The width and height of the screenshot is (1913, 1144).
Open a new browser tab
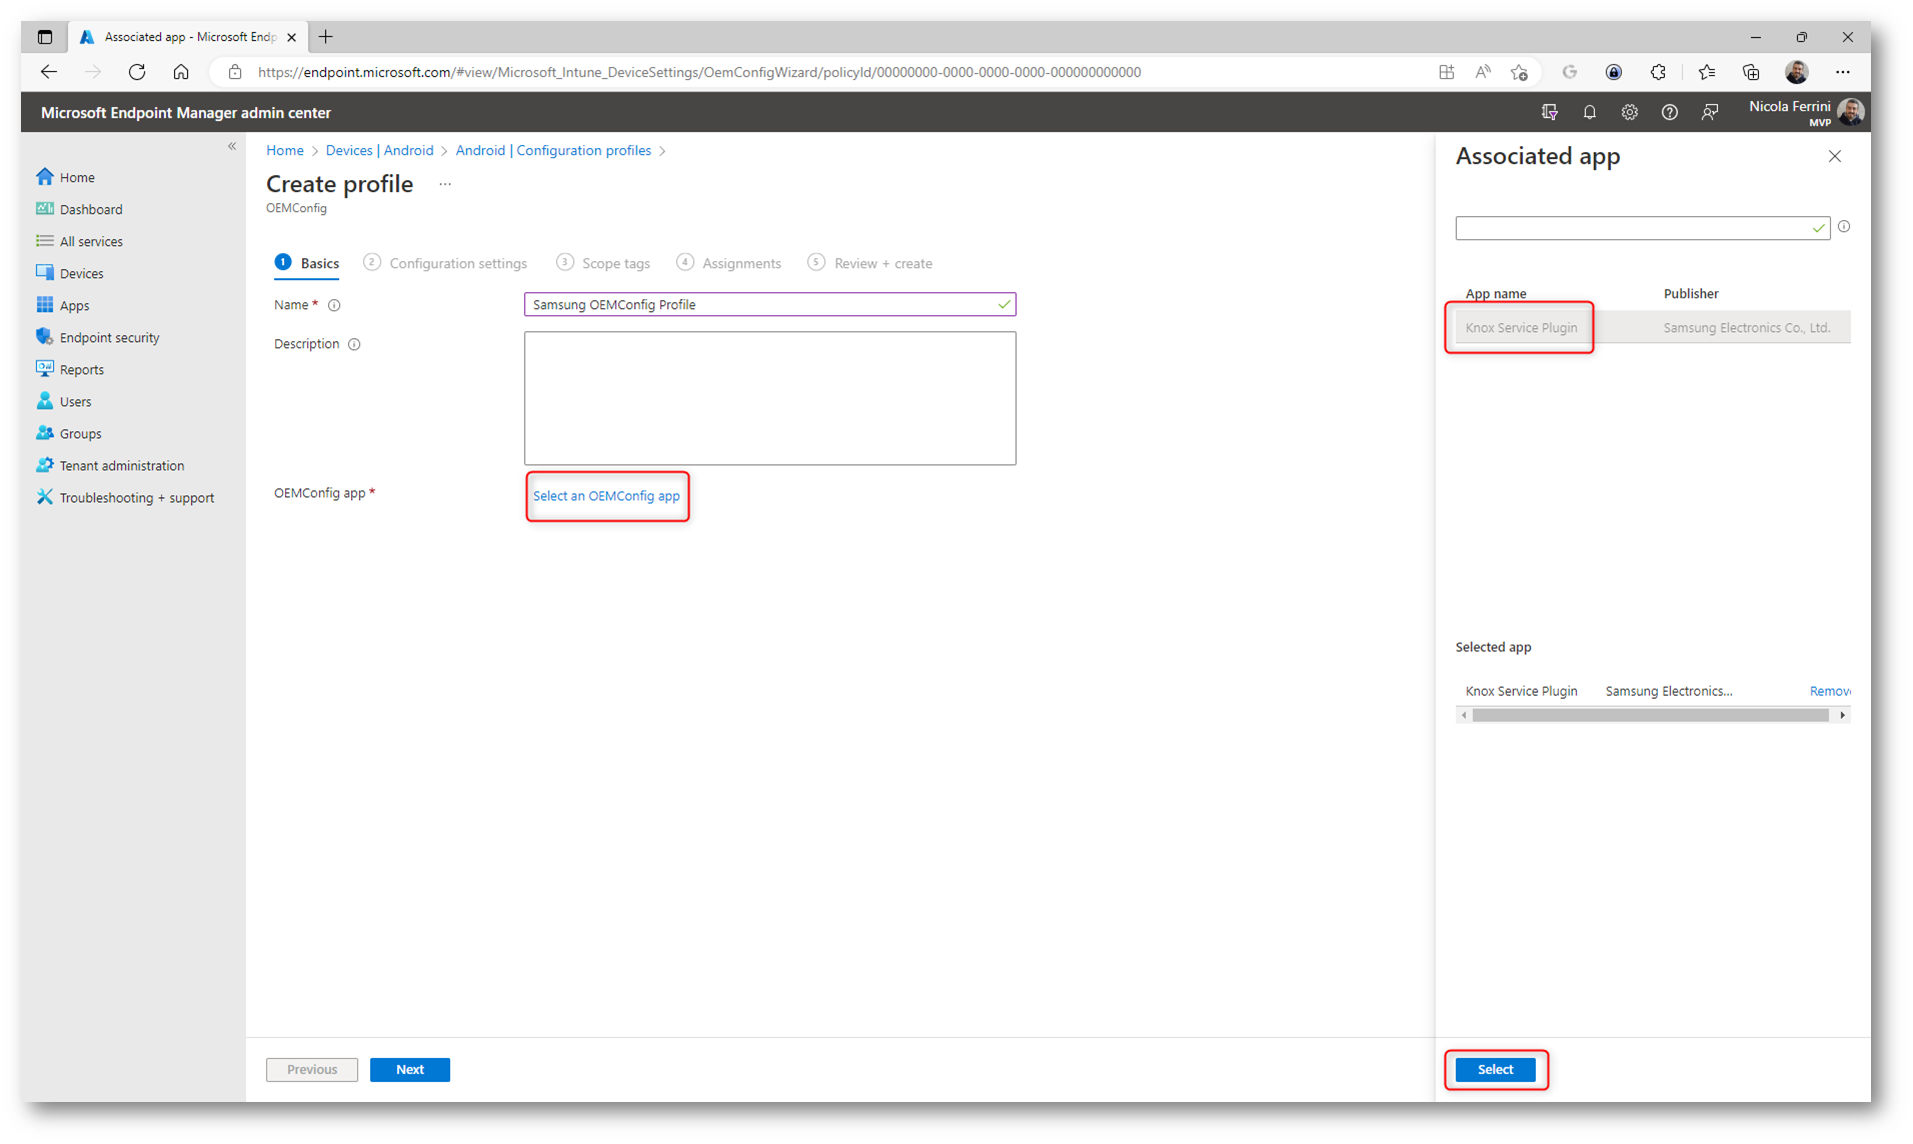click(x=326, y=37)
